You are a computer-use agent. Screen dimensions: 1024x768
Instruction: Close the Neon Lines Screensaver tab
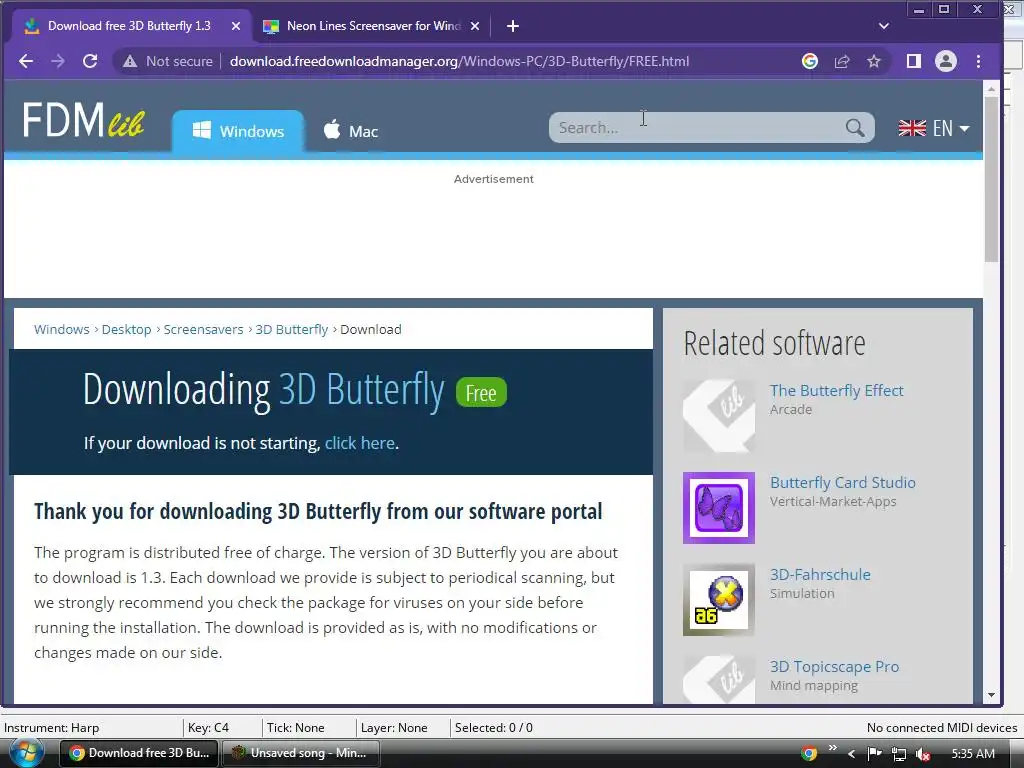(x=475, y=26)
